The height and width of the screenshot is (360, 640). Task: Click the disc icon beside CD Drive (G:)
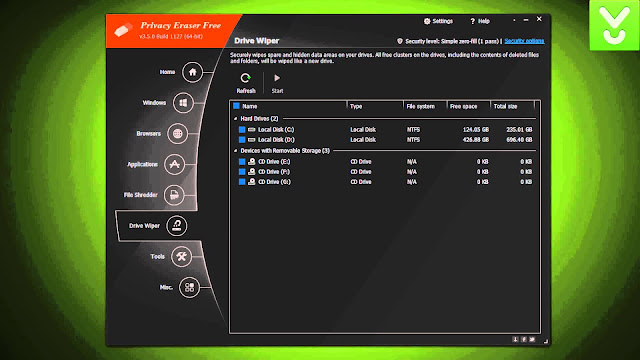pyautogui.click(x=252, y=182)
